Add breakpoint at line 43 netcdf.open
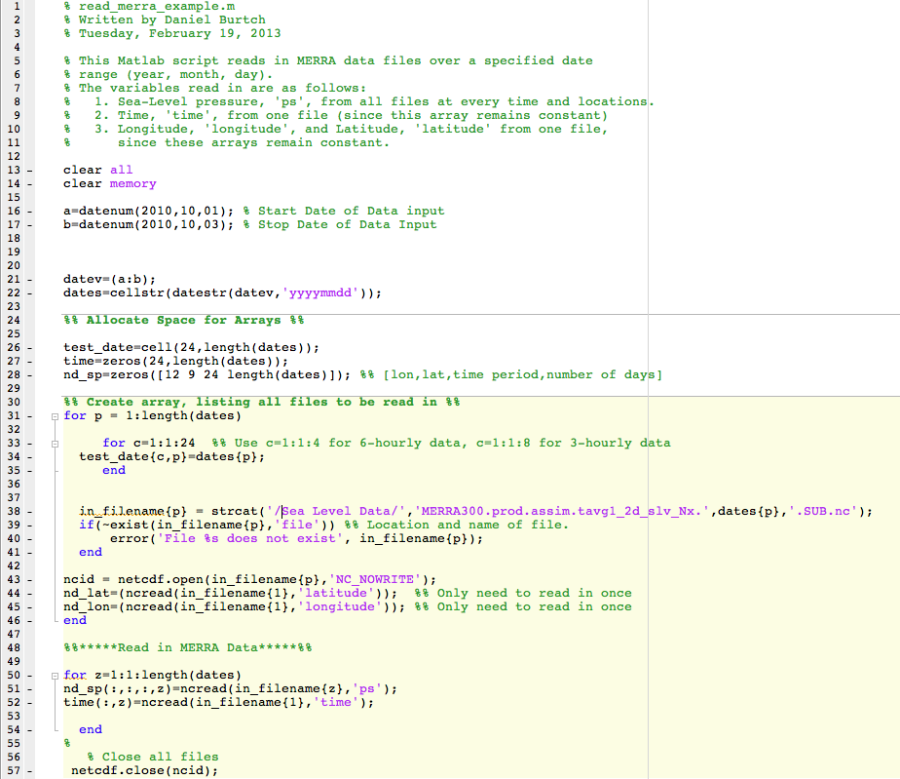Image resolution: width=900 pixels, height=779 pixels. [x=29, y=579]
